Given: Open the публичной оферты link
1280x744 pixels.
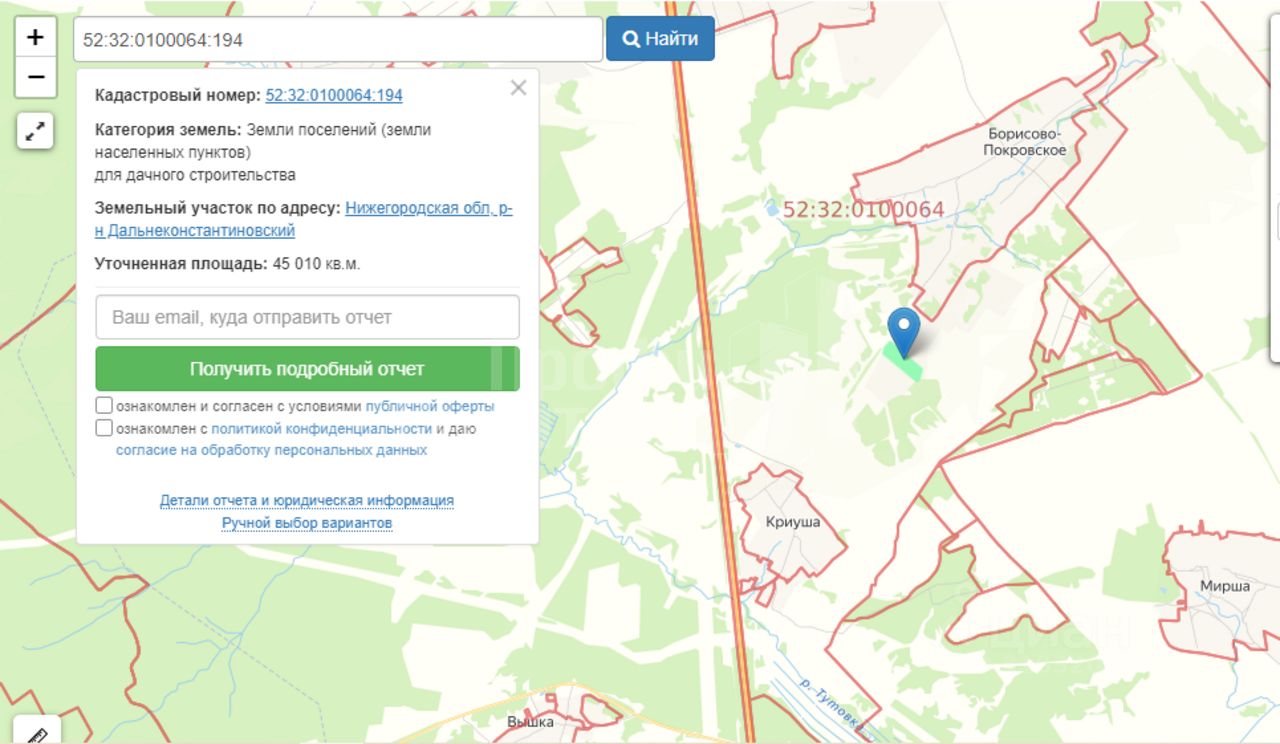Looking at the screenshot, I should click(430, 407).
